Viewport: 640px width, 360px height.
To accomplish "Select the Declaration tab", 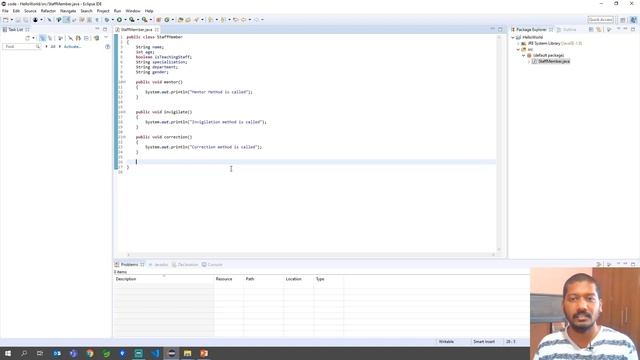I will 185,265.
